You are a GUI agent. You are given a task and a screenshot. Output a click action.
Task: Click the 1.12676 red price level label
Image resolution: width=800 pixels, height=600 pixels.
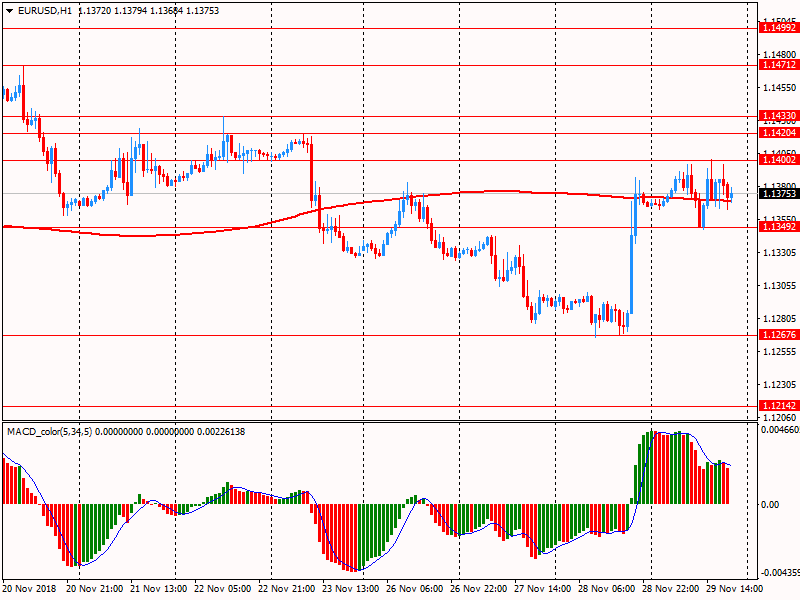click(779, 335)
